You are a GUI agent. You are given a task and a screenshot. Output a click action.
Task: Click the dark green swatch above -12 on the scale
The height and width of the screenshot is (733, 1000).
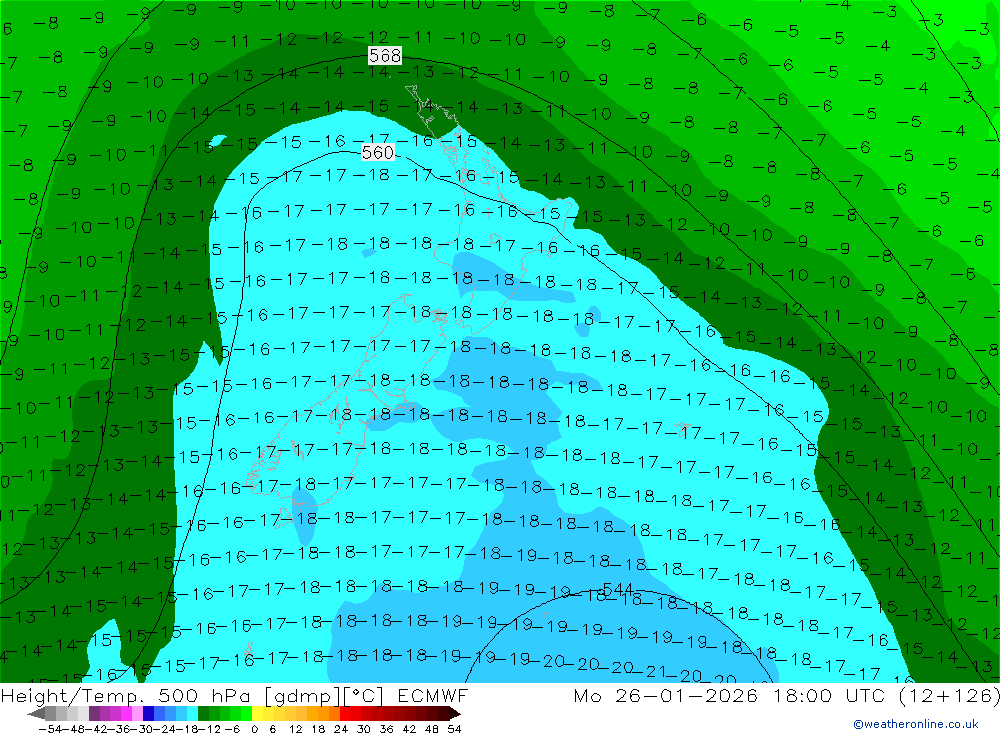[x=203, y=714]
